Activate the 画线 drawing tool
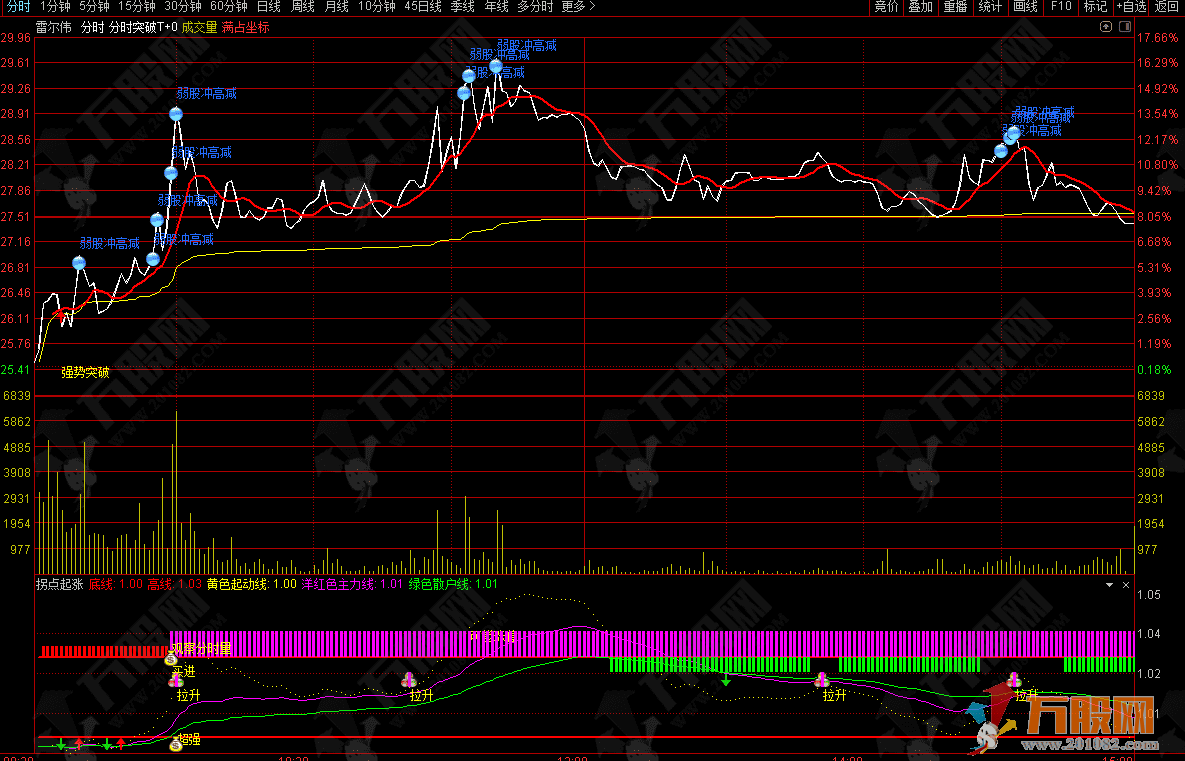This screenshot has width=1185, height=761. (1025, 7)
